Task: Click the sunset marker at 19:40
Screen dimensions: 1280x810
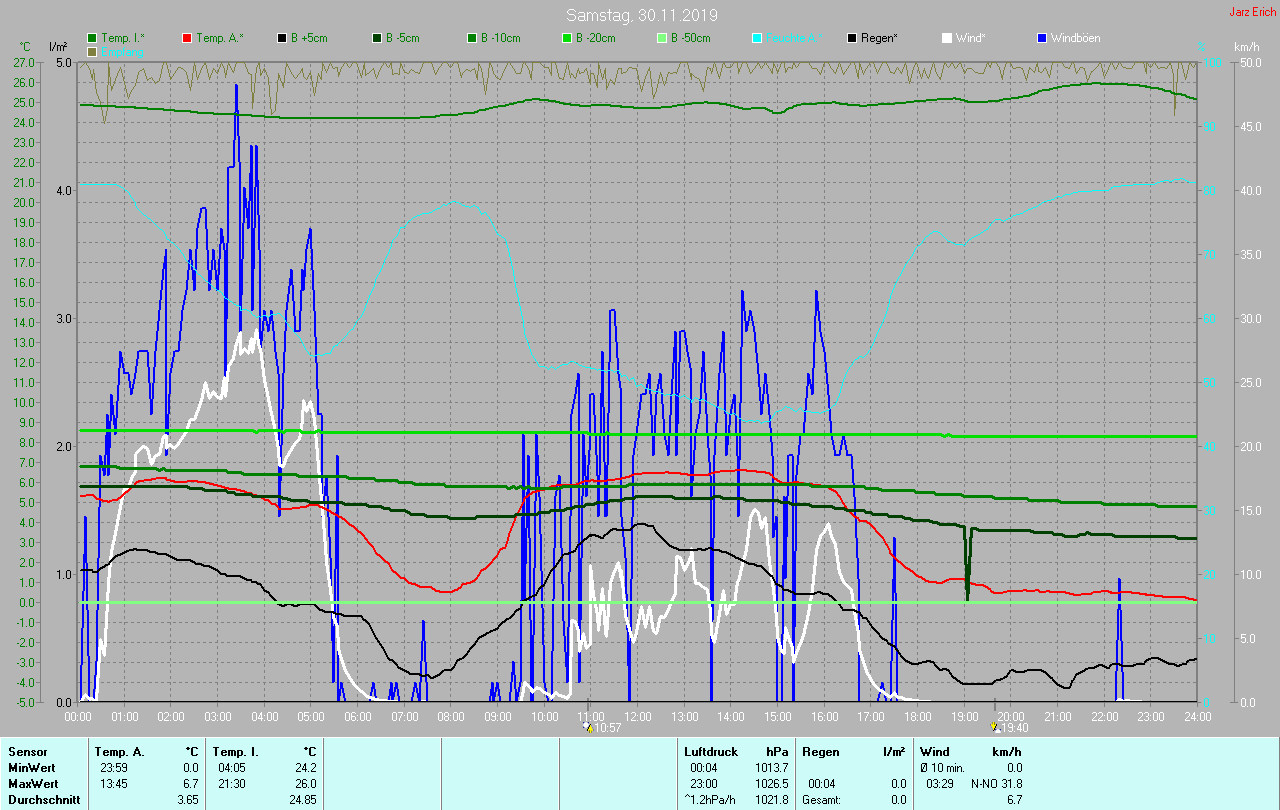Action: [x=994, y=727]
